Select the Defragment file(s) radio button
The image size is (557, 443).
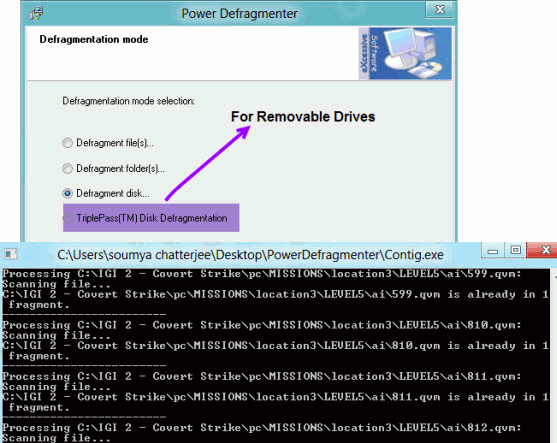(x=67, y=143)
